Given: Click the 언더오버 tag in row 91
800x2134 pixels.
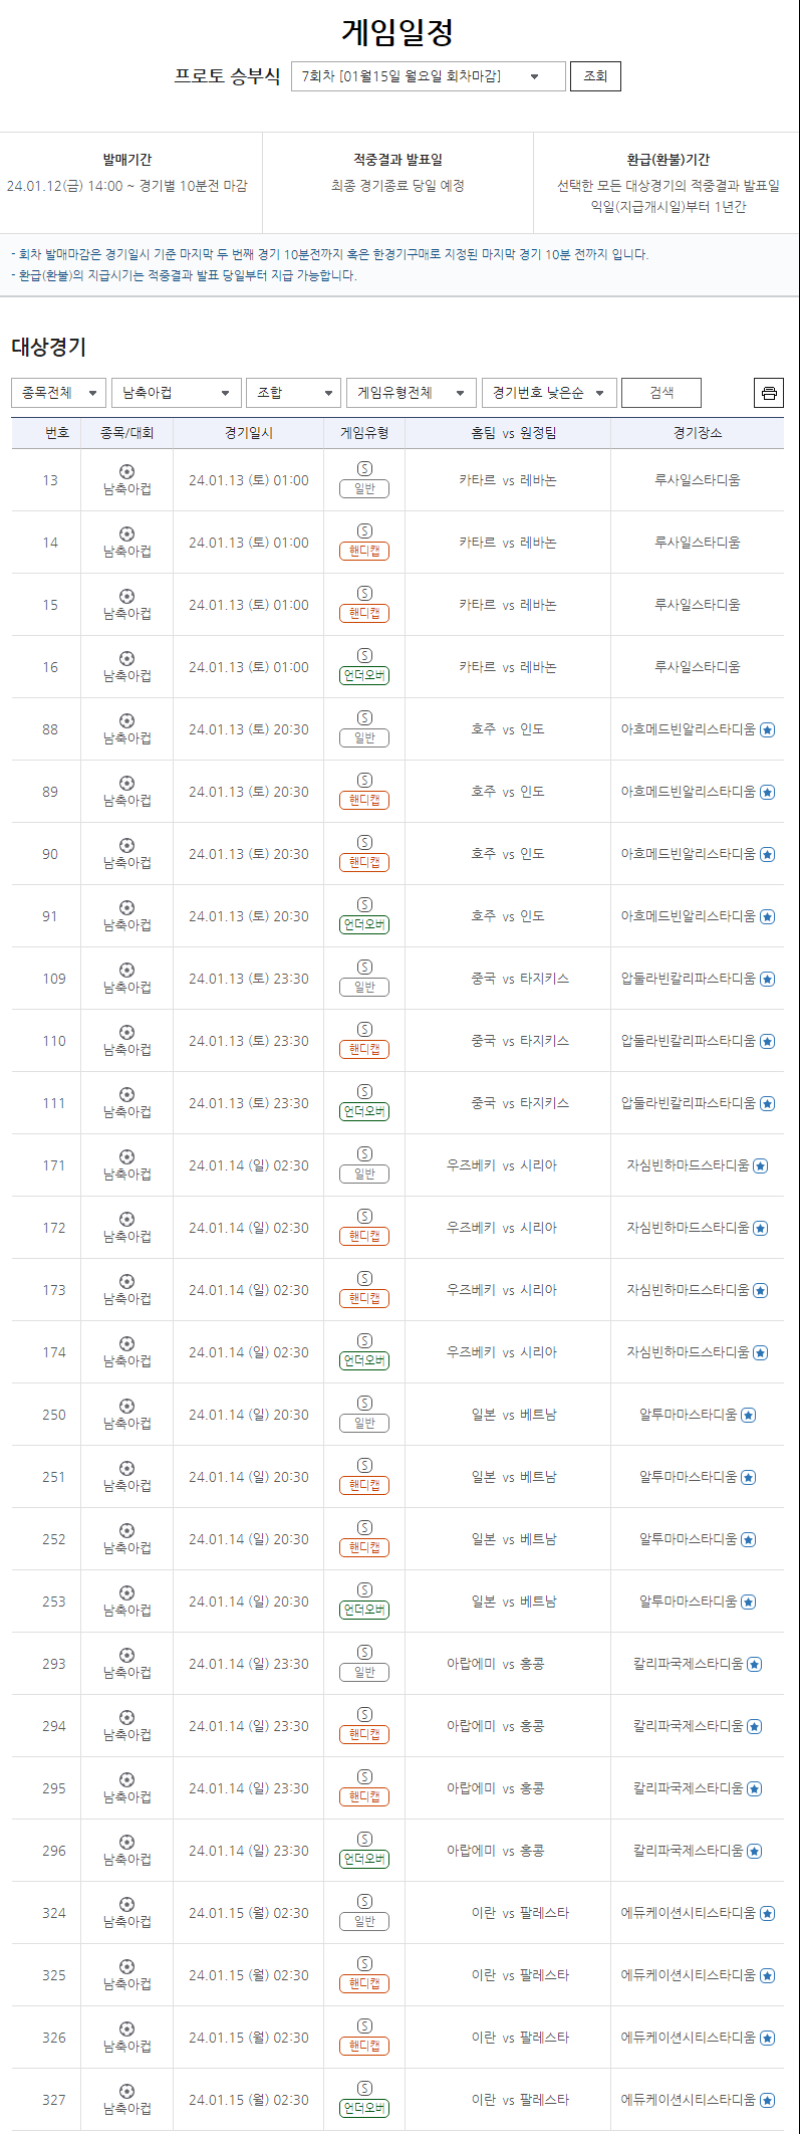Looking at the screenshot, I should click(x=365, y=925).
